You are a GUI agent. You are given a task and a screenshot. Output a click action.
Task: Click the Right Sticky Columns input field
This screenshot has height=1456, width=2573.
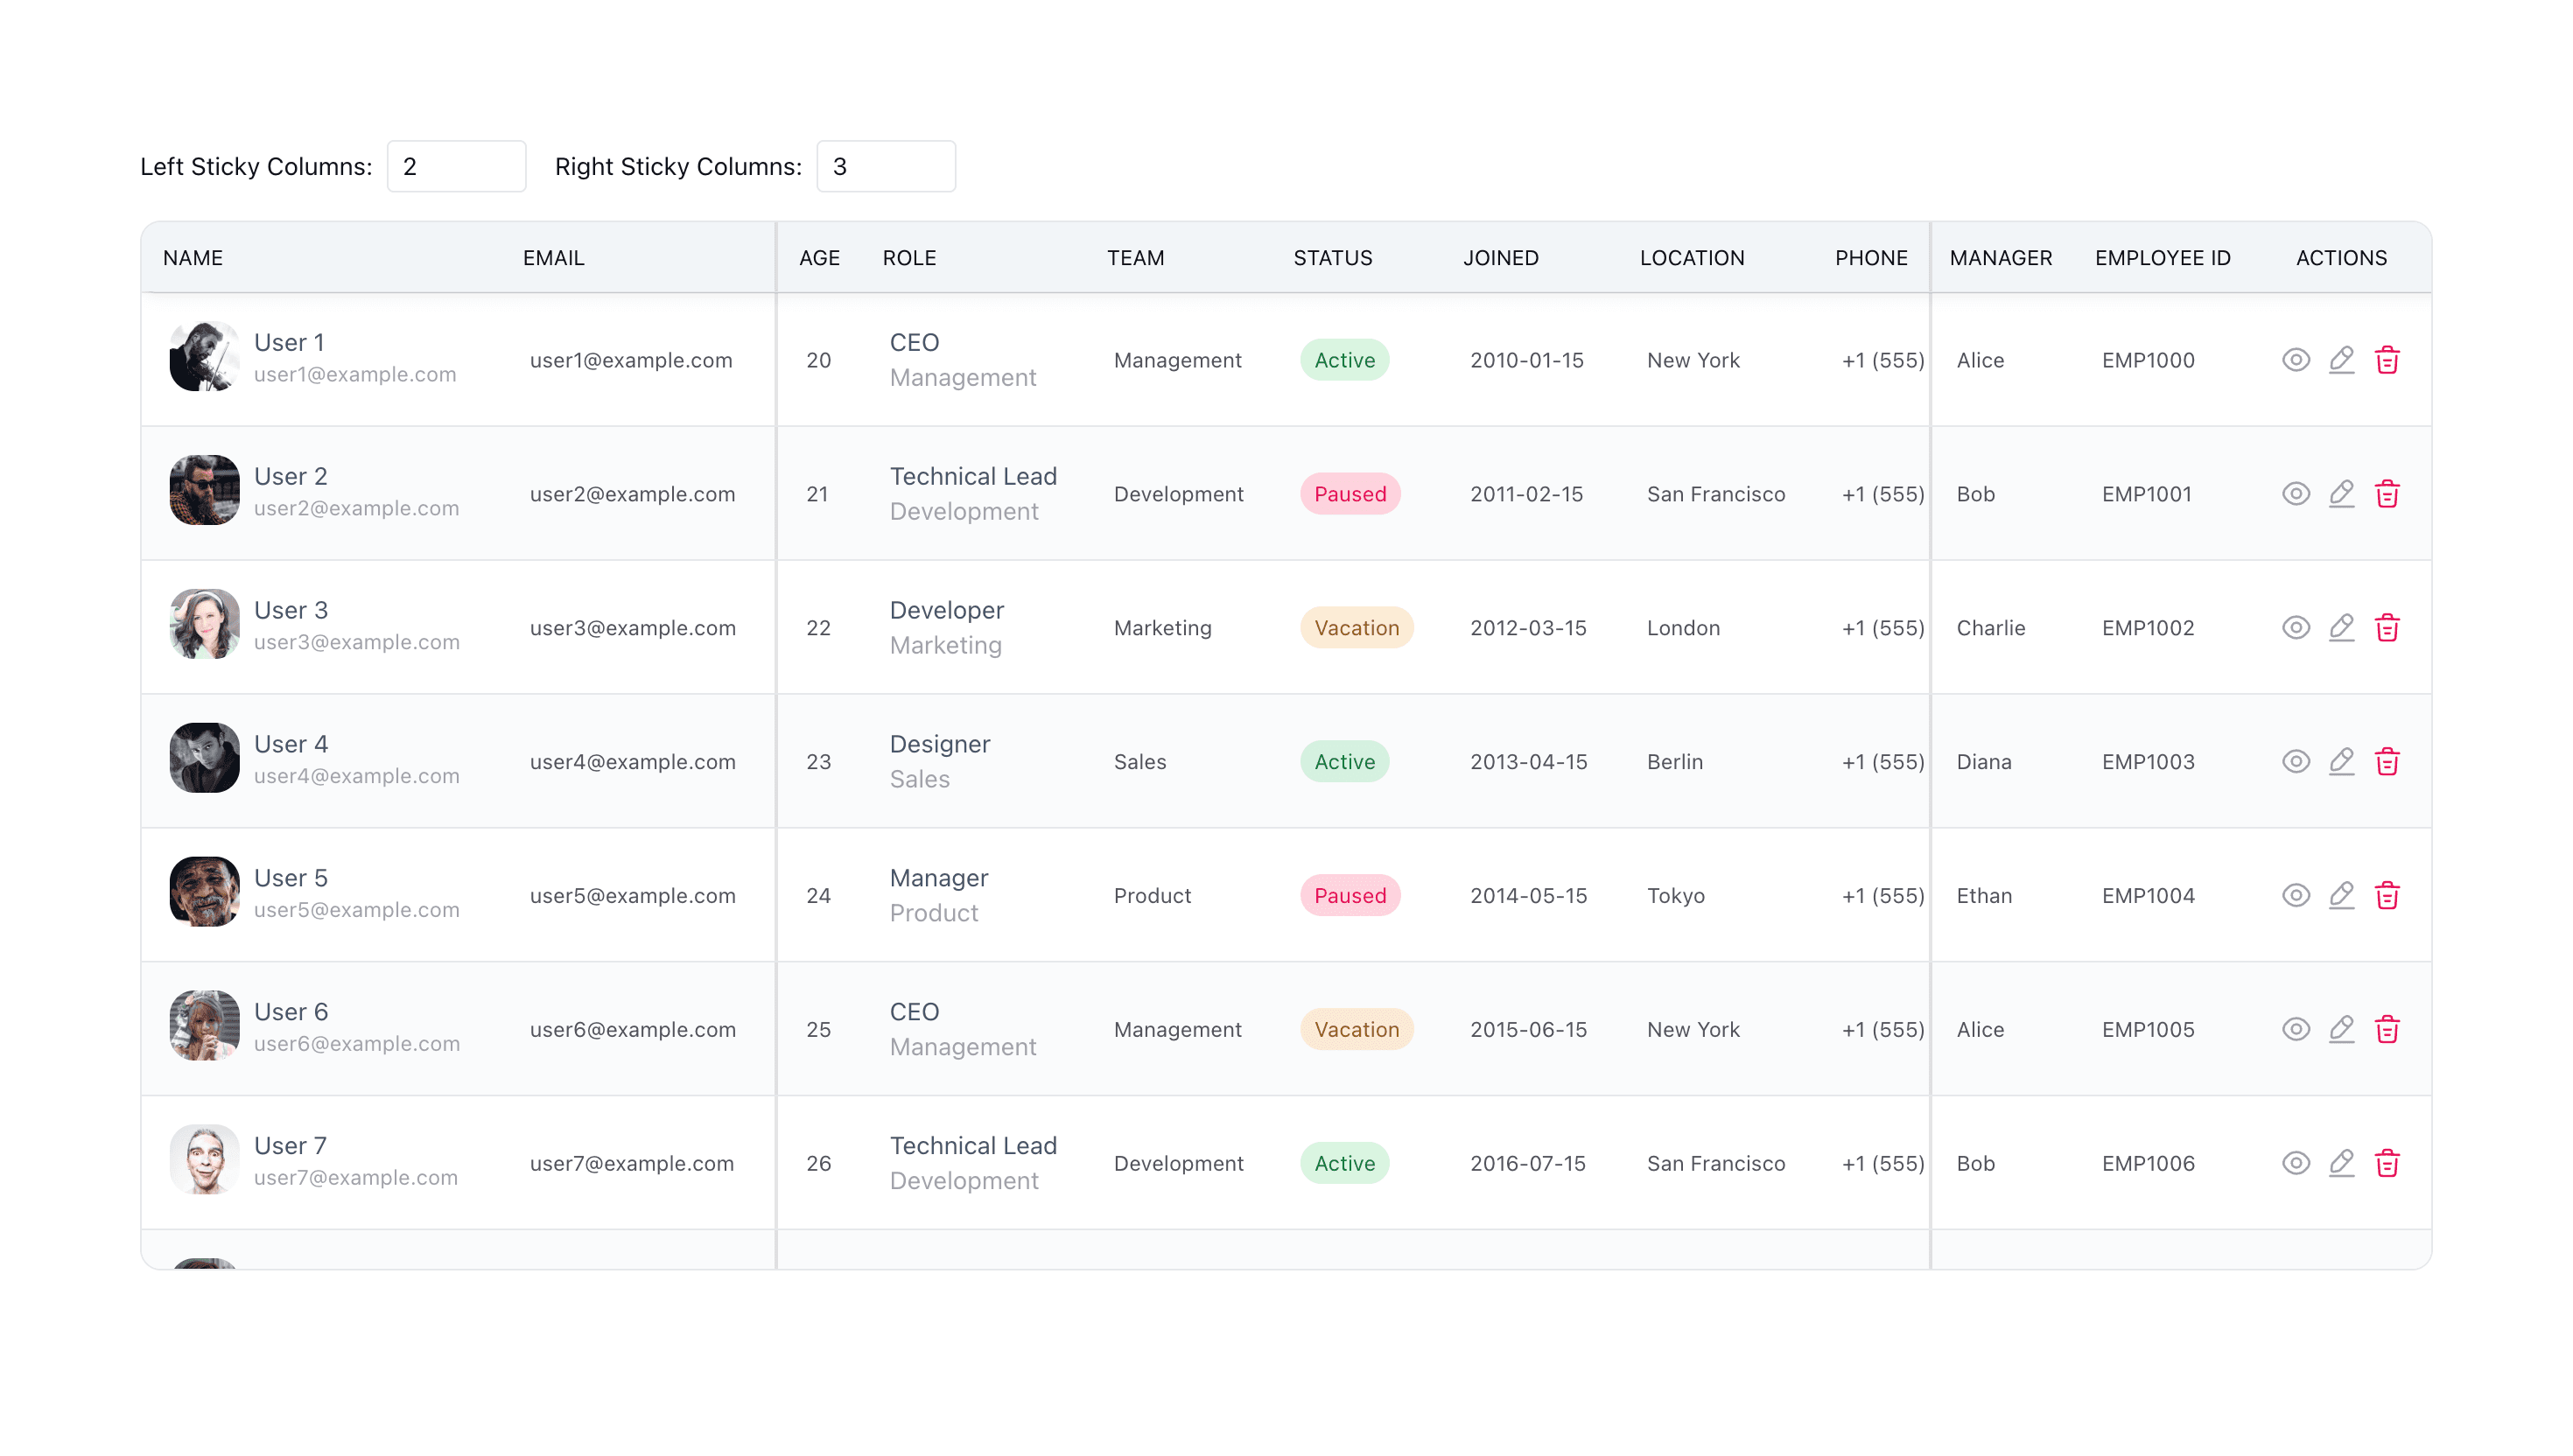pyautogui.click(x=885, y=166)
